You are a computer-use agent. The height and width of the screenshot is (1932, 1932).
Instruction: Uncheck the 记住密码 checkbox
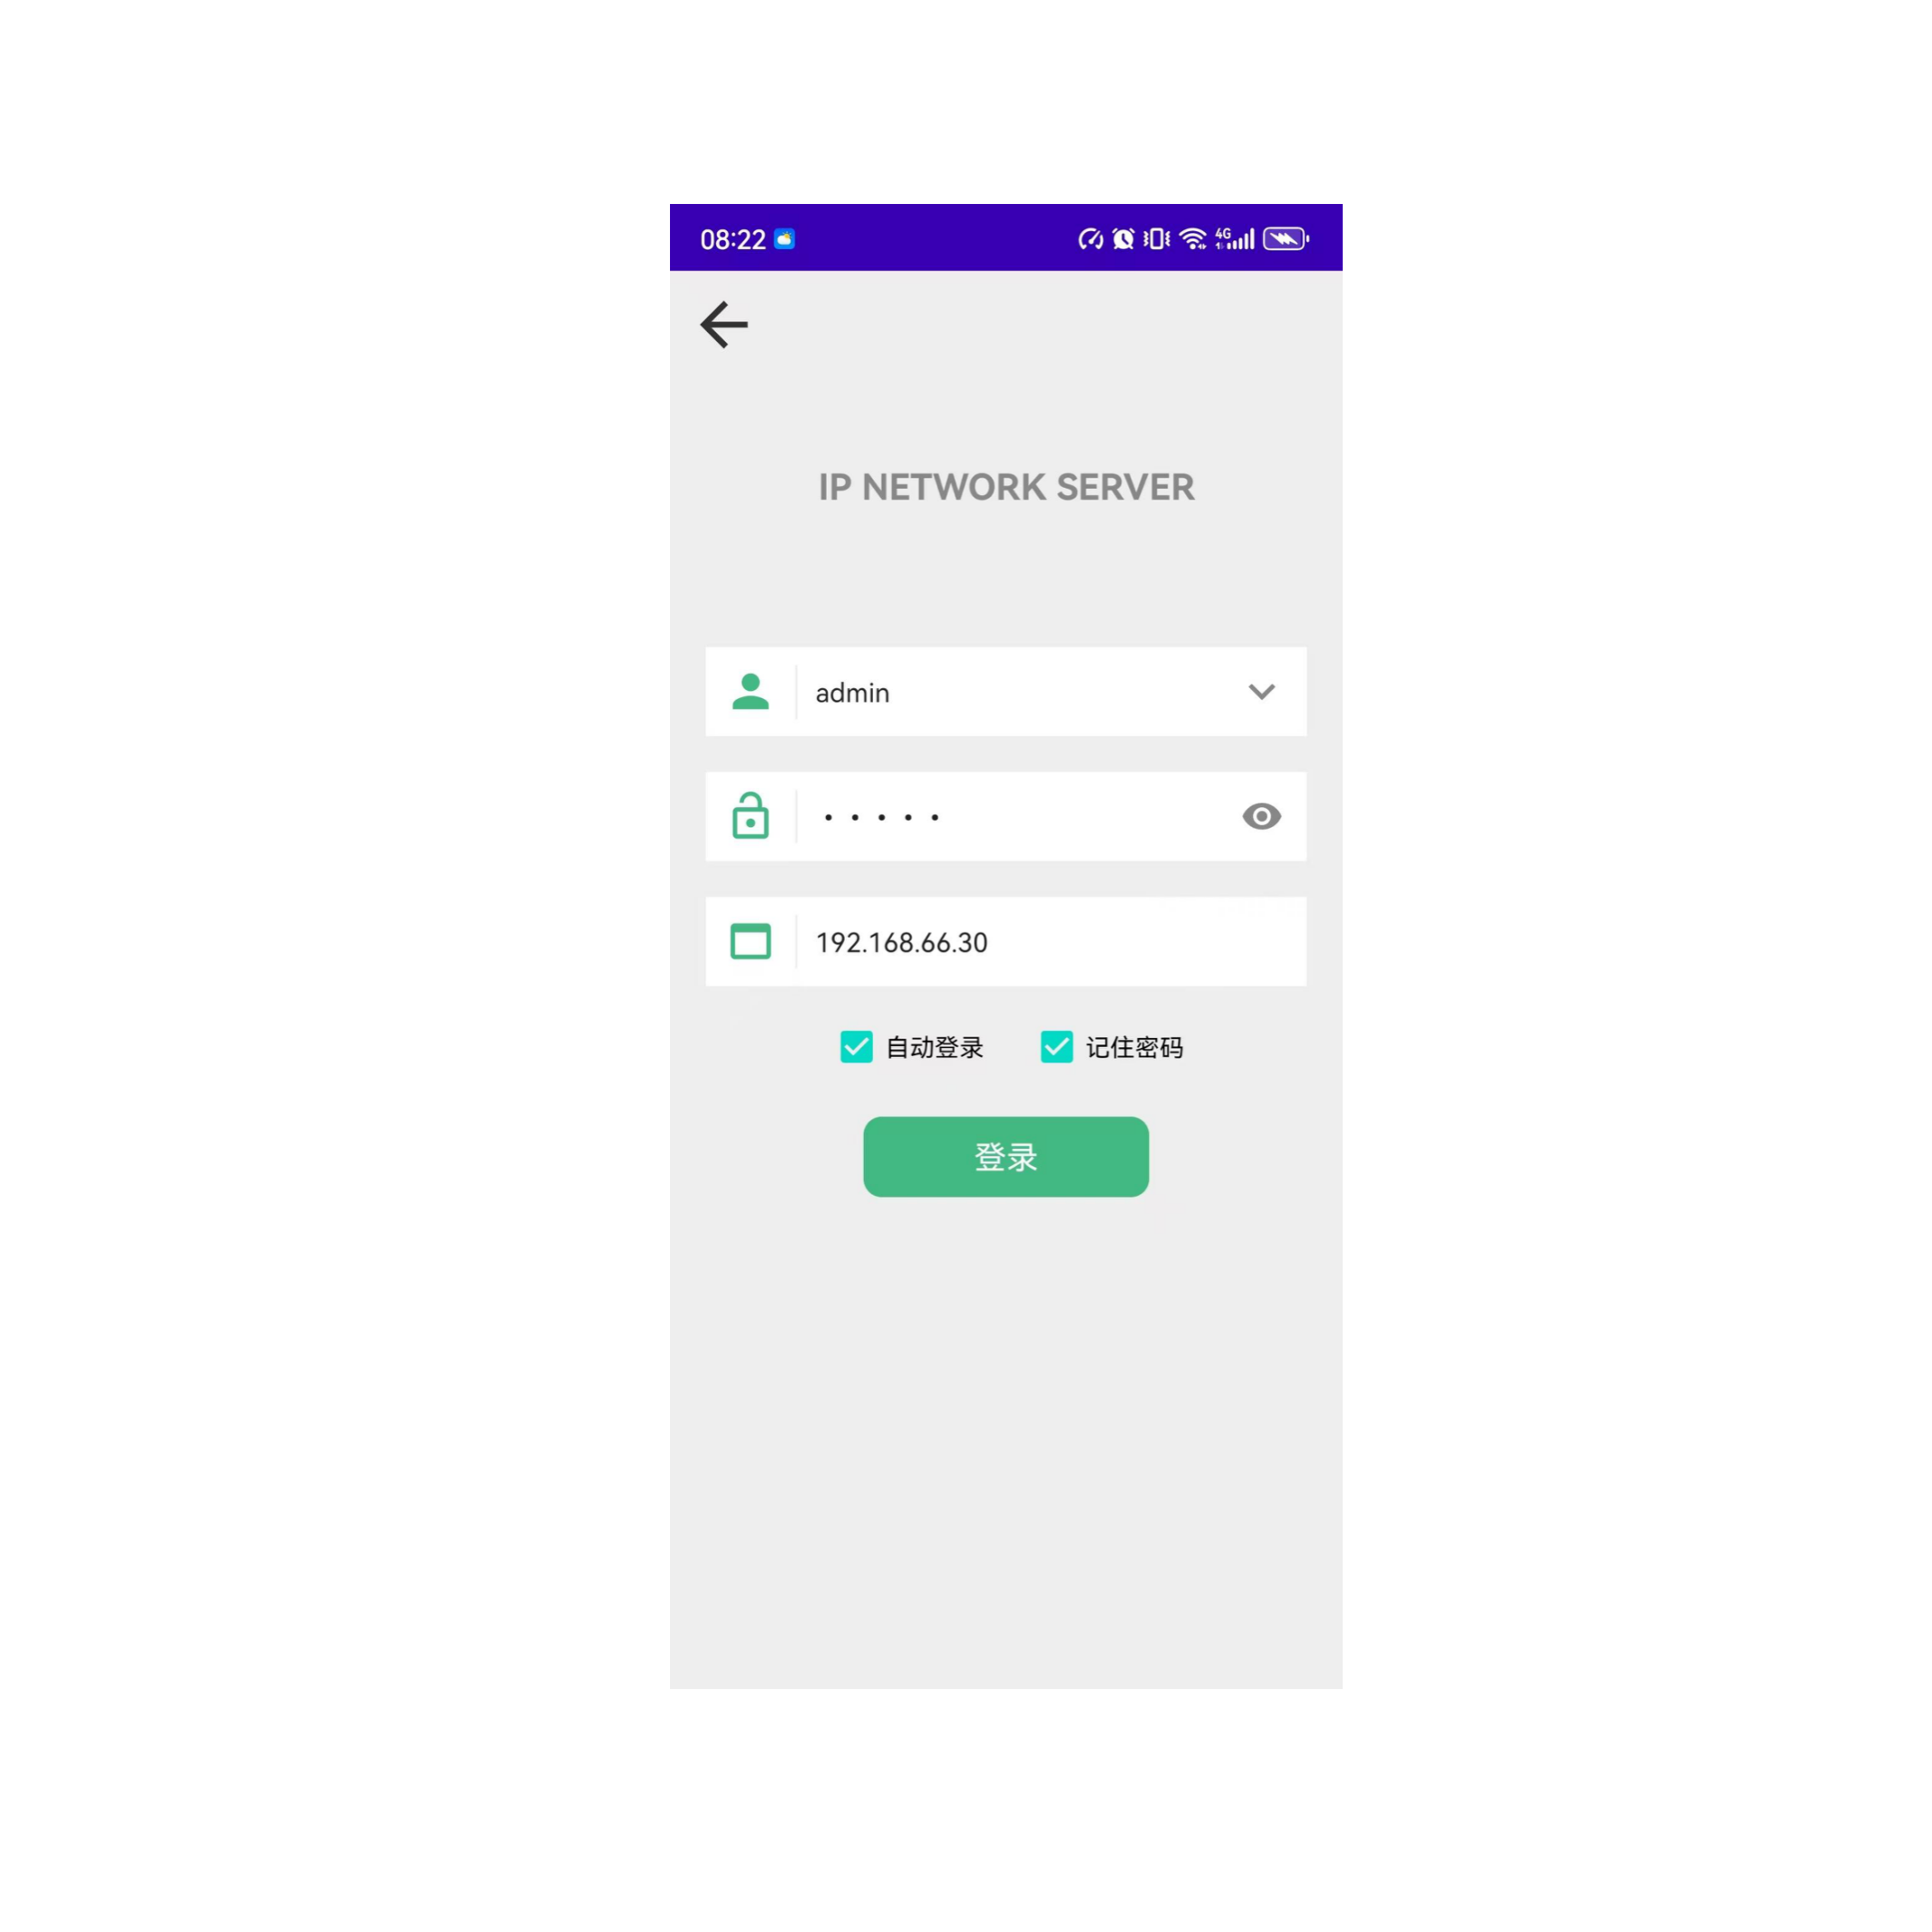tap(1057, 1047)
